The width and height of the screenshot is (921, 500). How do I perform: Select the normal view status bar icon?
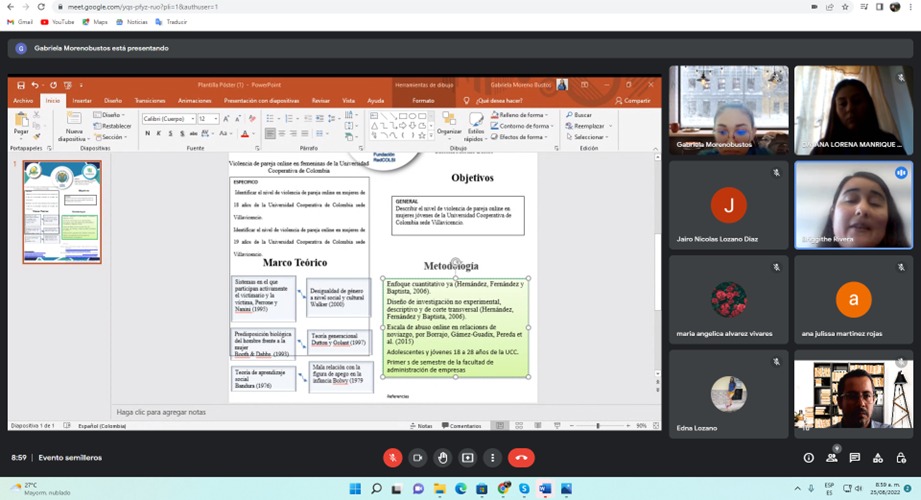pos(500,425)
